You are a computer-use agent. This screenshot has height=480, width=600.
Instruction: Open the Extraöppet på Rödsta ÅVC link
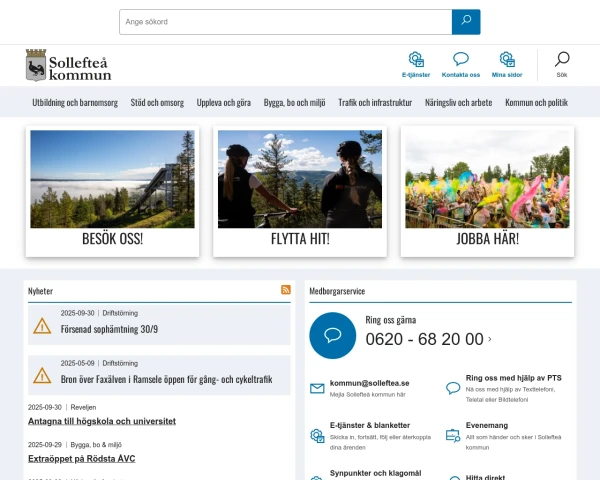[81, 458]
